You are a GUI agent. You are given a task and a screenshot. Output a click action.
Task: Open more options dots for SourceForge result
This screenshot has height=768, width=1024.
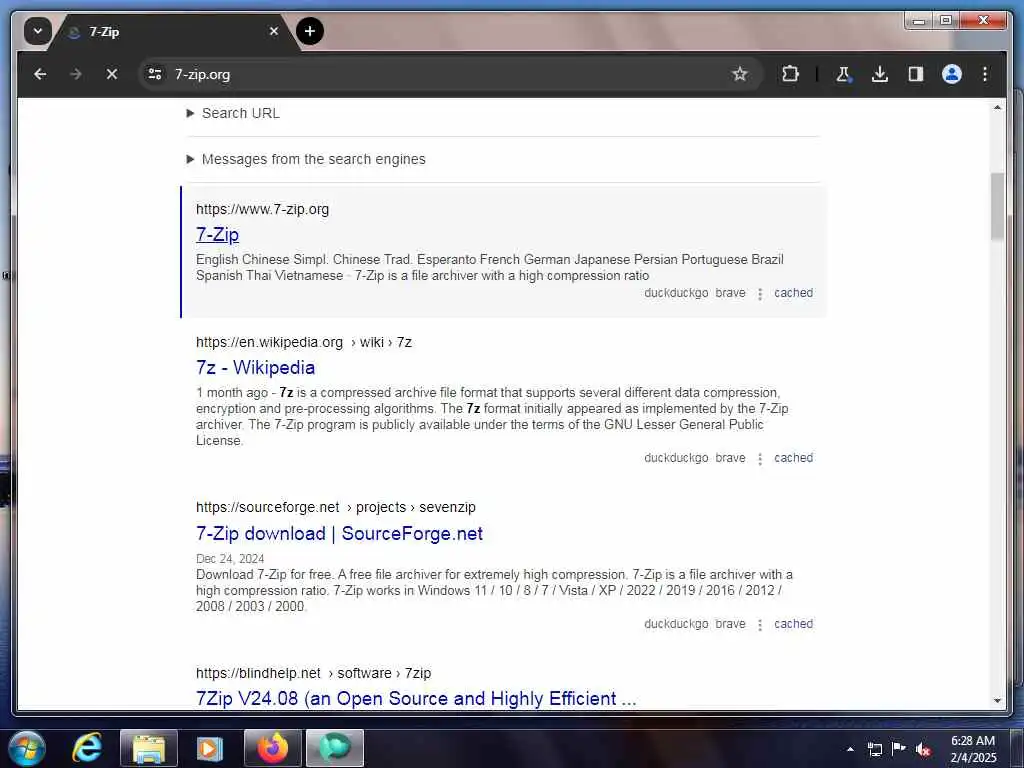click(x=760, y=625)
